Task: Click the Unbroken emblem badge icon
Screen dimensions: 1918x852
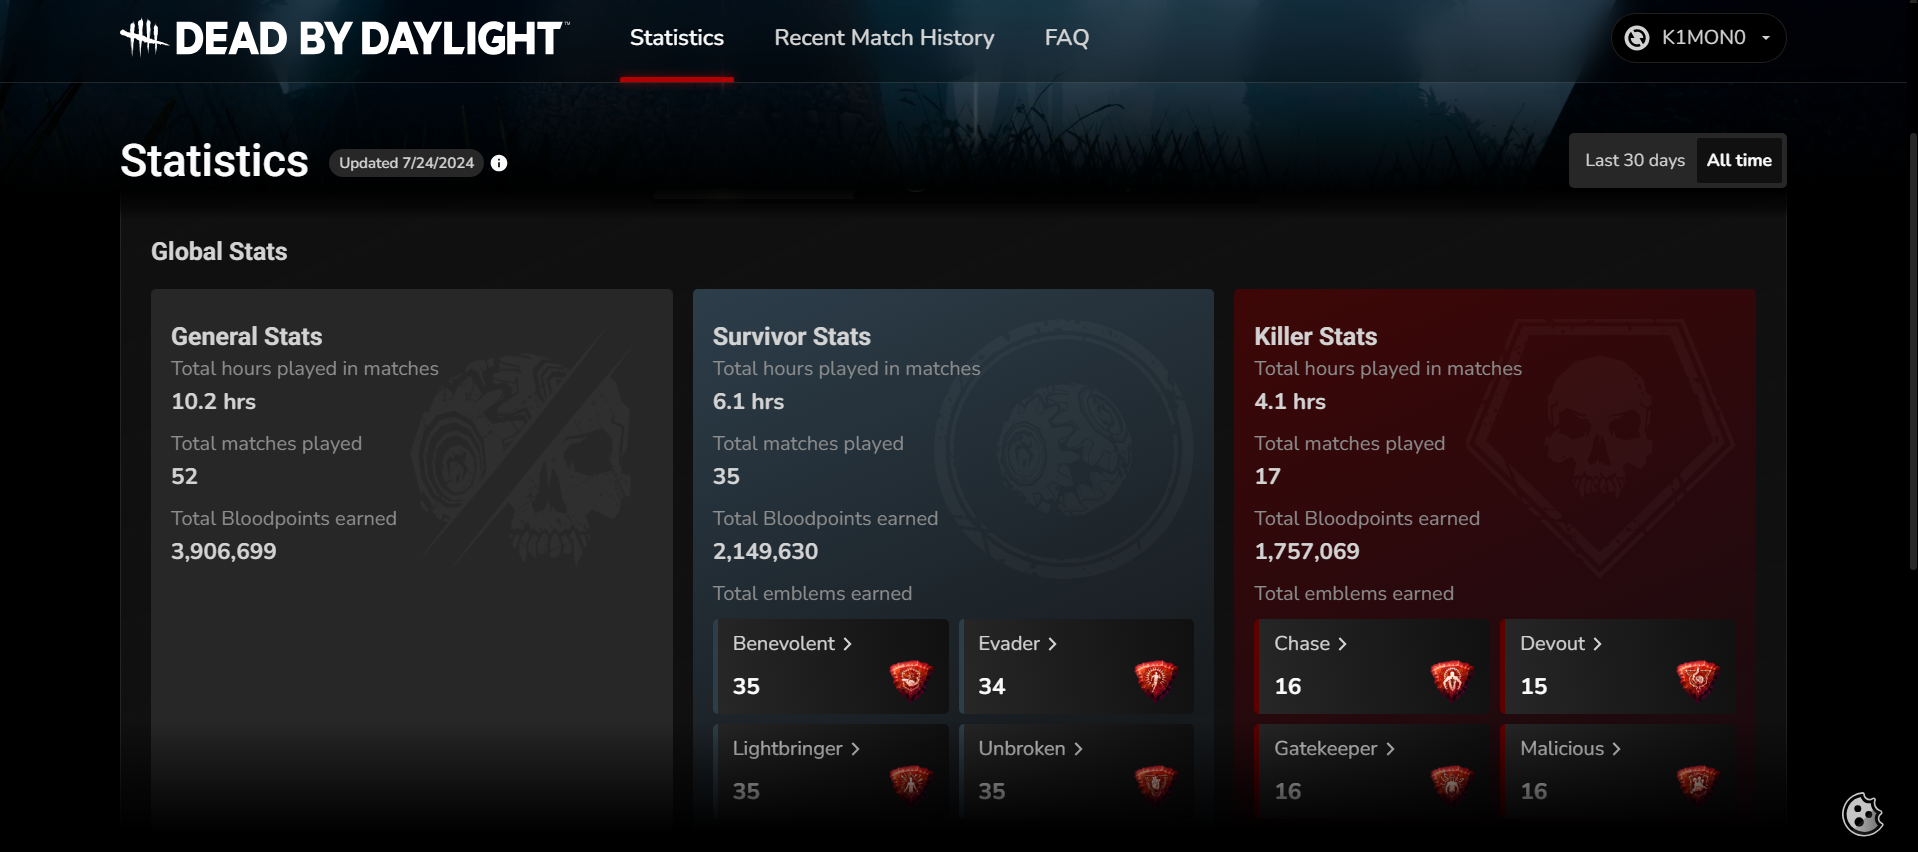Action: pyautogui.click(x=1156, y=783)
